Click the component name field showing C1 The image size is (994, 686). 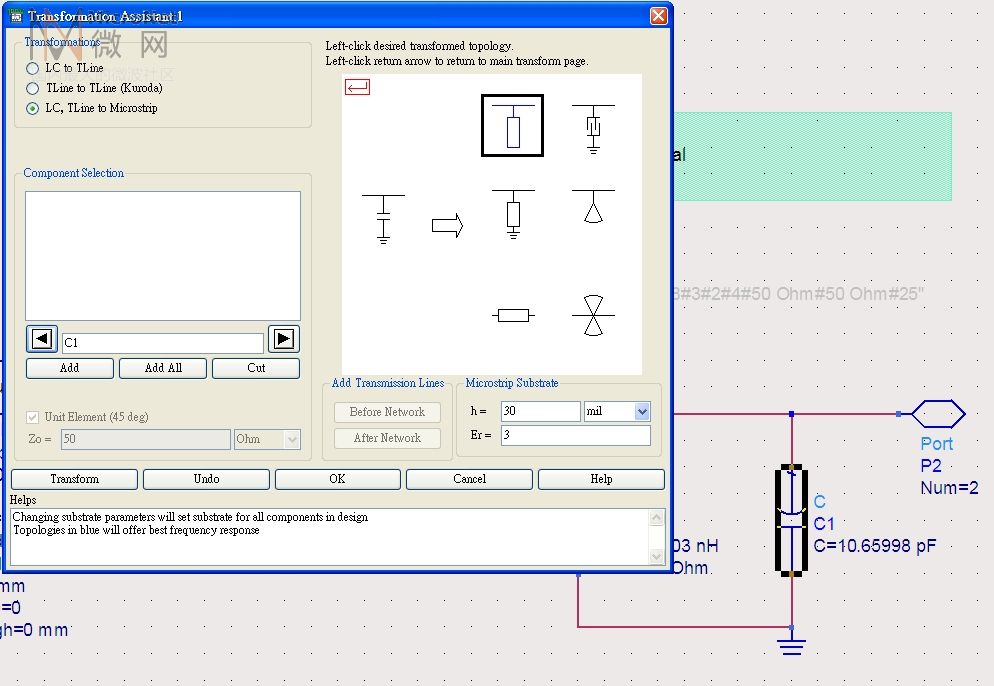(163, 343)
